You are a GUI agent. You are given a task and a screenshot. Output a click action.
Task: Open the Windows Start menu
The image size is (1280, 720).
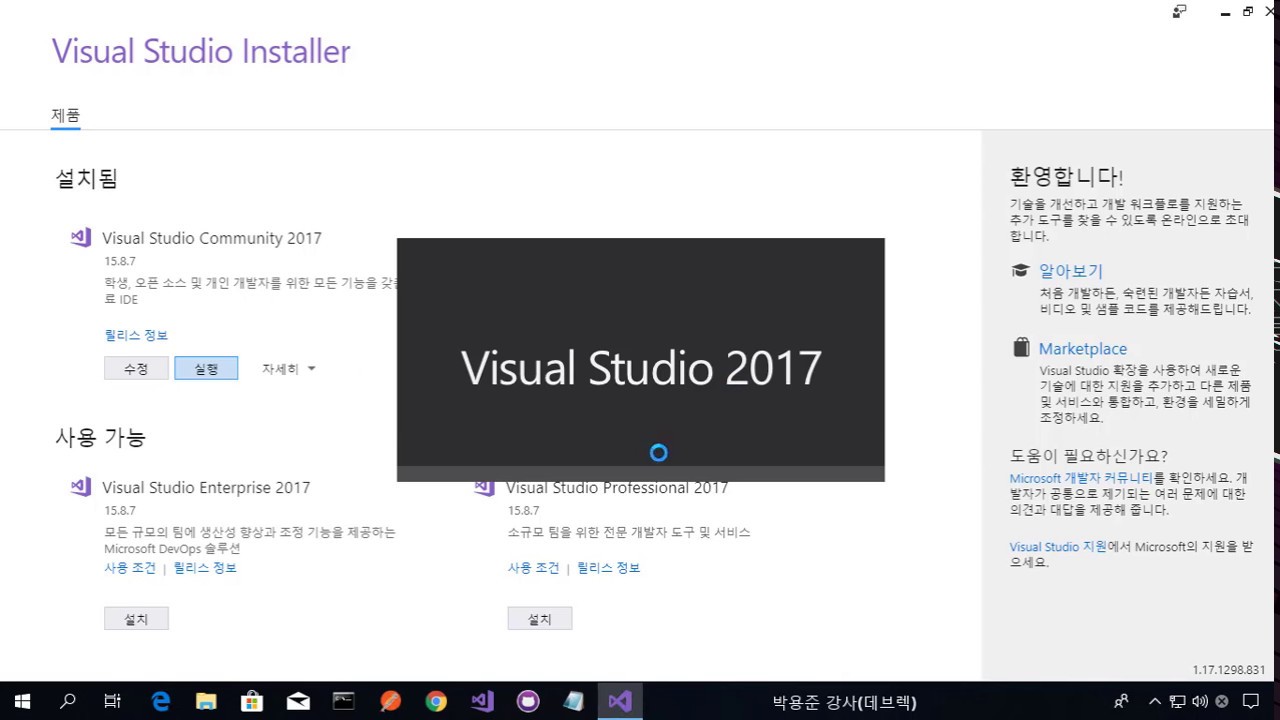pyautogui.click(x=22, y=701)
